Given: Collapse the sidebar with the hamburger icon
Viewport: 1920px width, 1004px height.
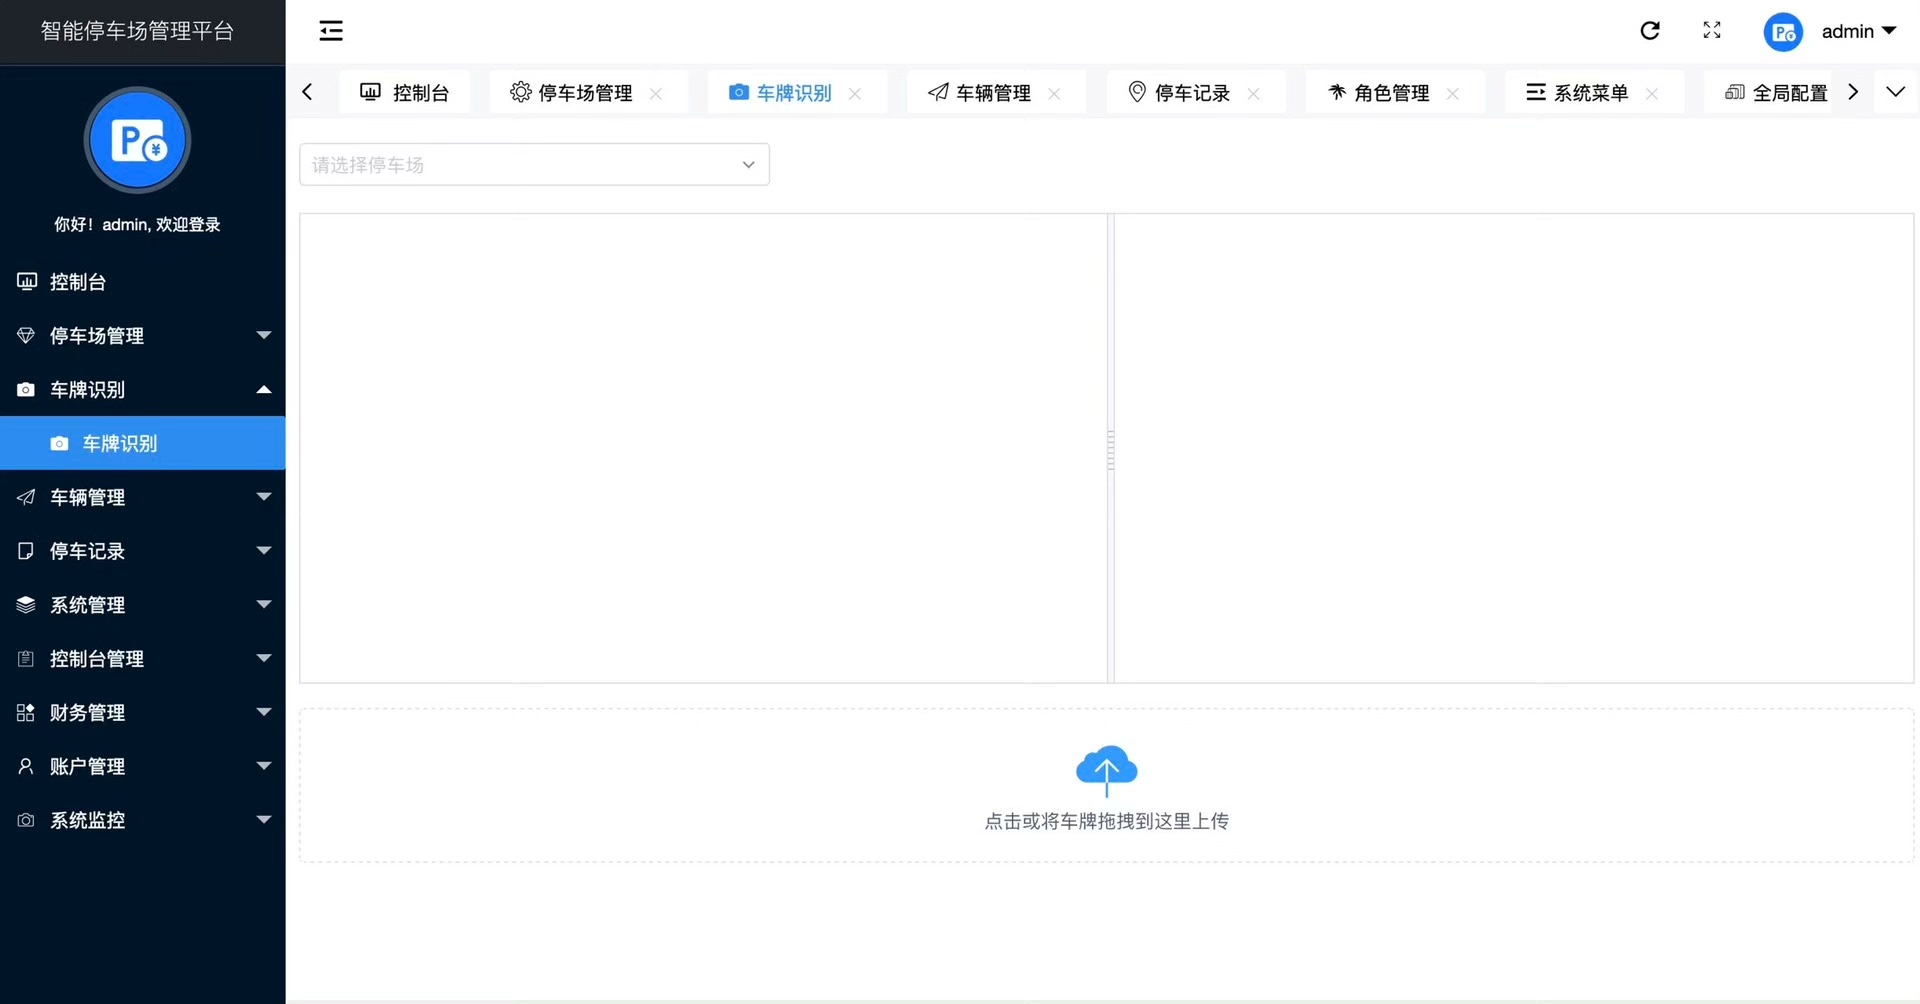Looking at the screenshot, I should [331, 31].
